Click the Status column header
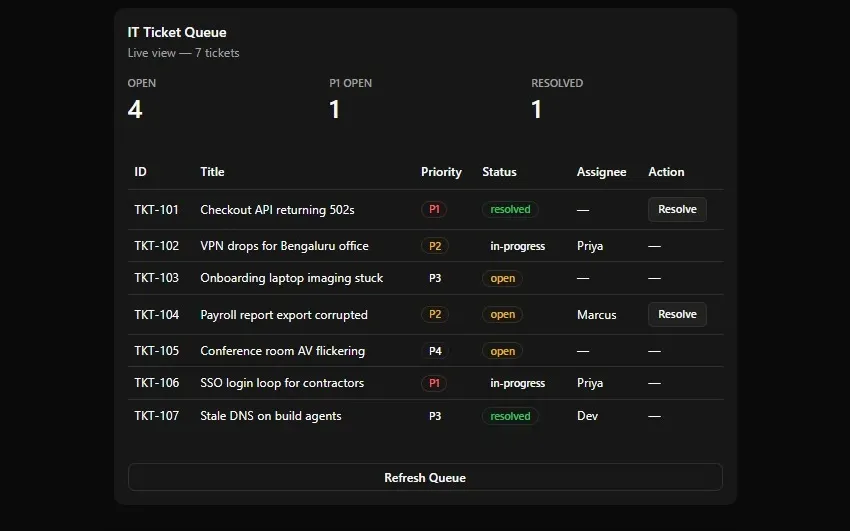This screenshot has height=531, width=850. (499, 172)
